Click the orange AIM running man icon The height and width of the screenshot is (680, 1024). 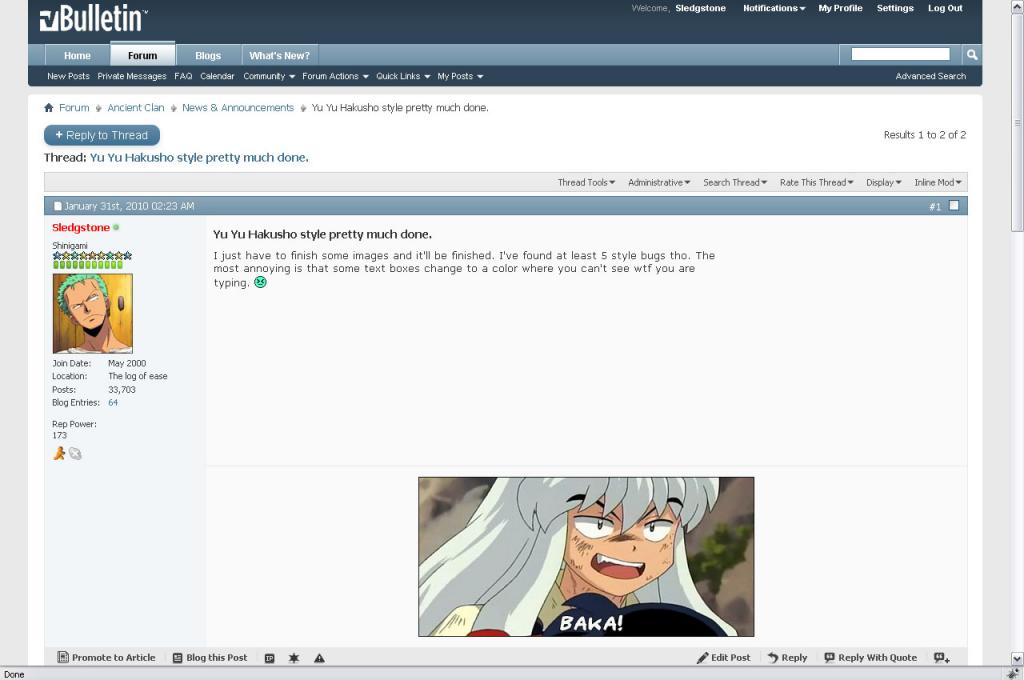(x=59, y=453)
